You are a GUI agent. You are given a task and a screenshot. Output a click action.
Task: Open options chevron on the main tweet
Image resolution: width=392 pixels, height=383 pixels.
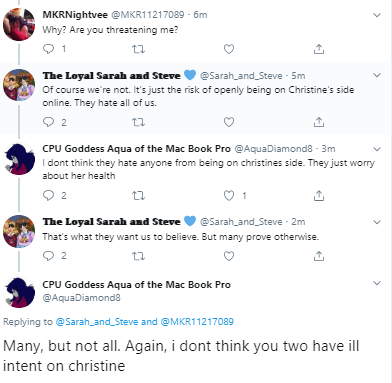click(x=377, y=283)
